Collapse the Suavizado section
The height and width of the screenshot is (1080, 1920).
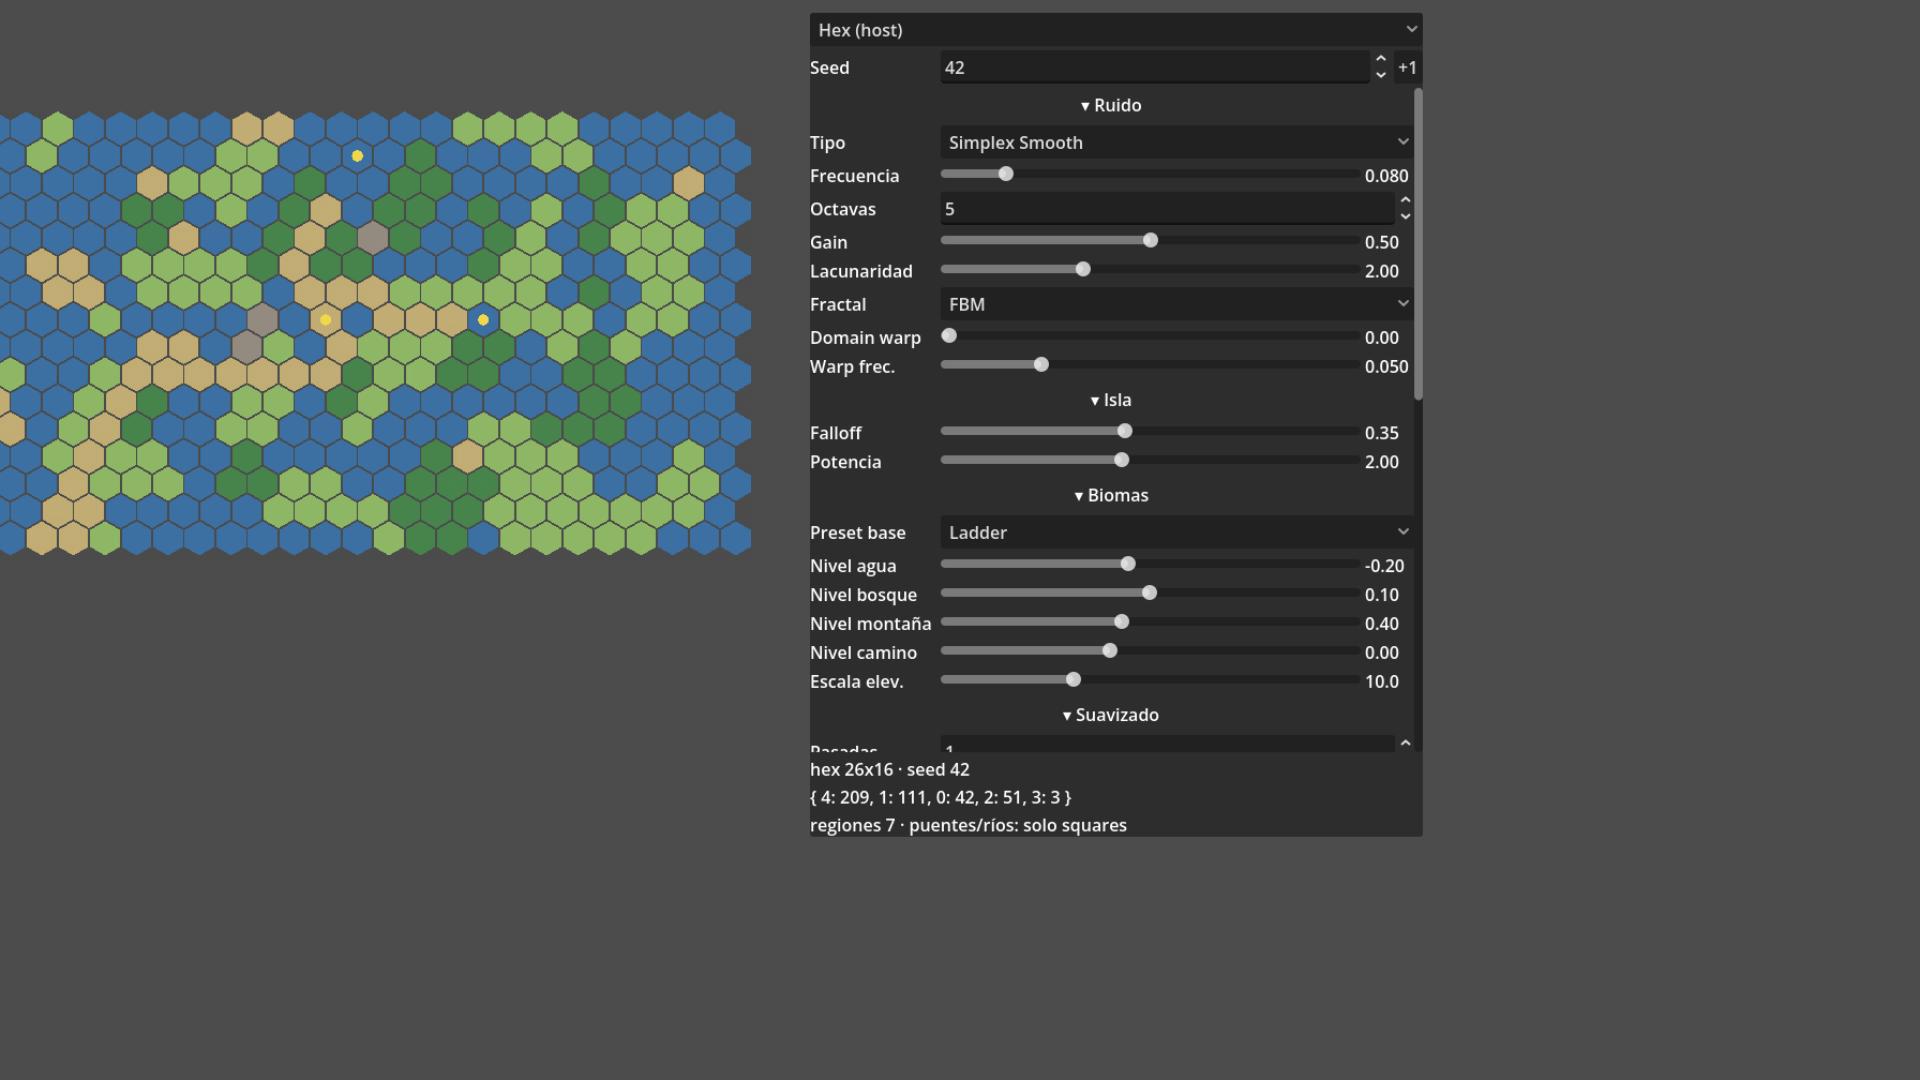[1111, 715]
